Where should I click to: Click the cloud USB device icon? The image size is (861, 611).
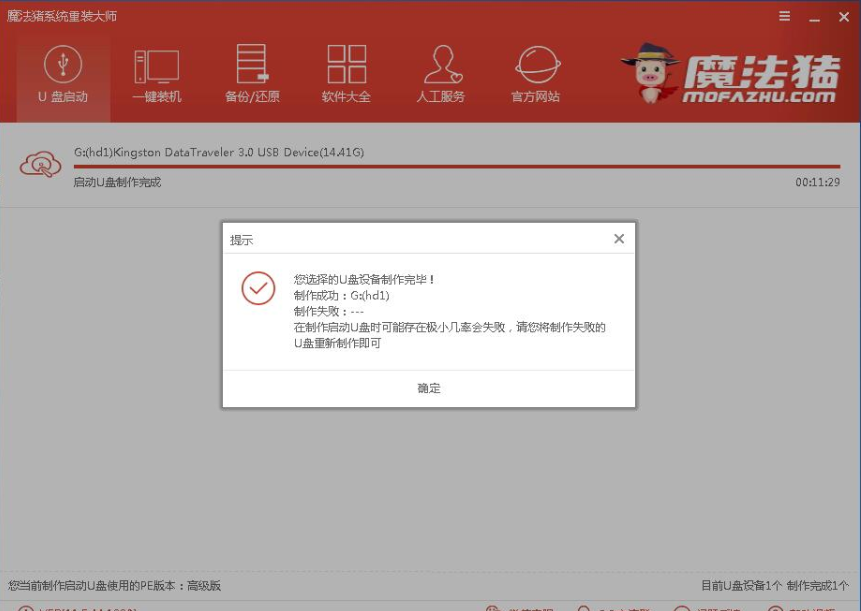(41, 165)
